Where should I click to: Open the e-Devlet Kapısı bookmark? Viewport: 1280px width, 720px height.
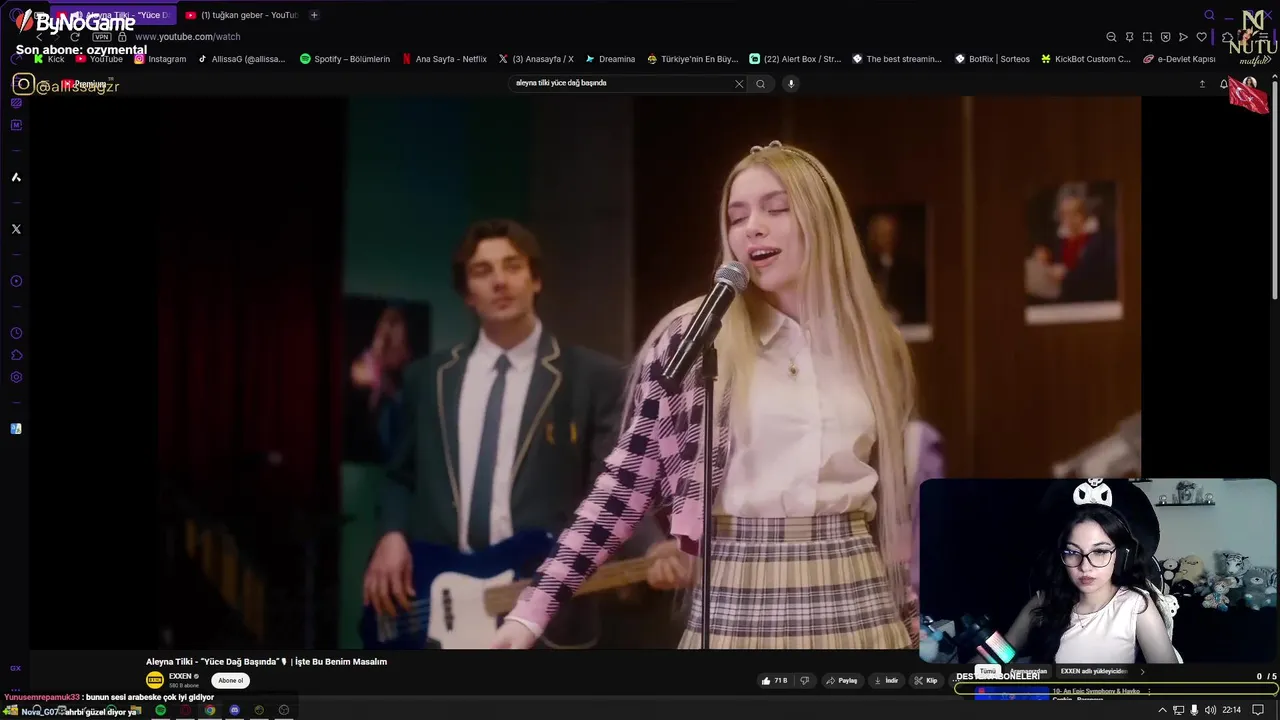pos(1179,59)
